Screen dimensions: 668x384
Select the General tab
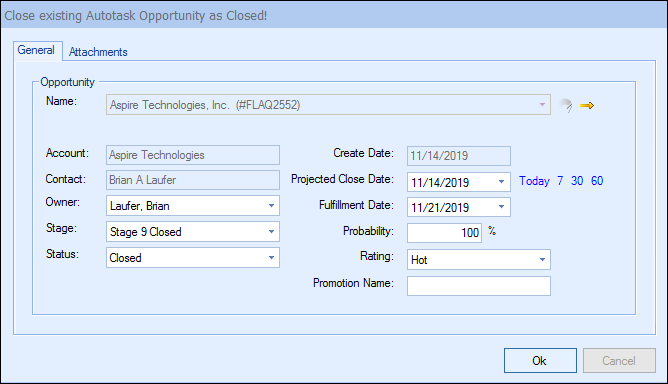(x=36, y=50)
